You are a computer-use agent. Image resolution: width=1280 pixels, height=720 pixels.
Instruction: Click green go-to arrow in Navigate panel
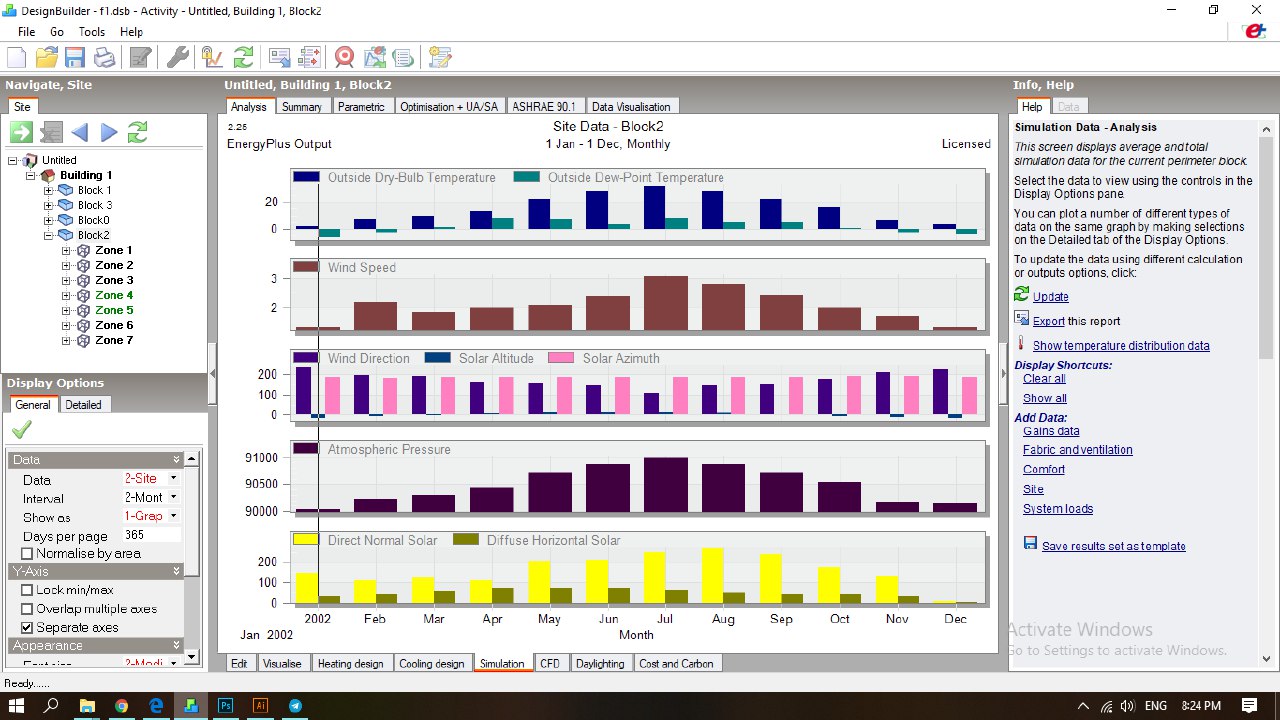[22, 132]
